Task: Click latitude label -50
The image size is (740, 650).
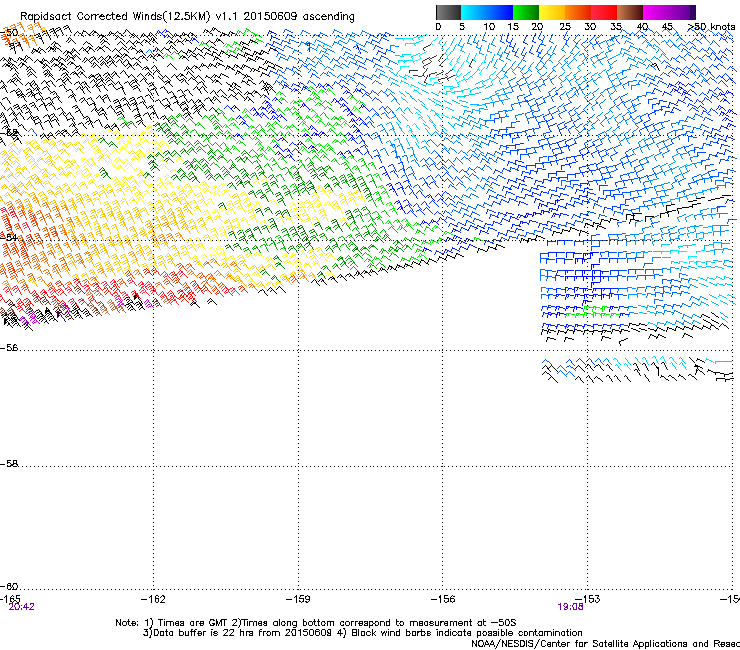Action: click(x=9, y=33)
